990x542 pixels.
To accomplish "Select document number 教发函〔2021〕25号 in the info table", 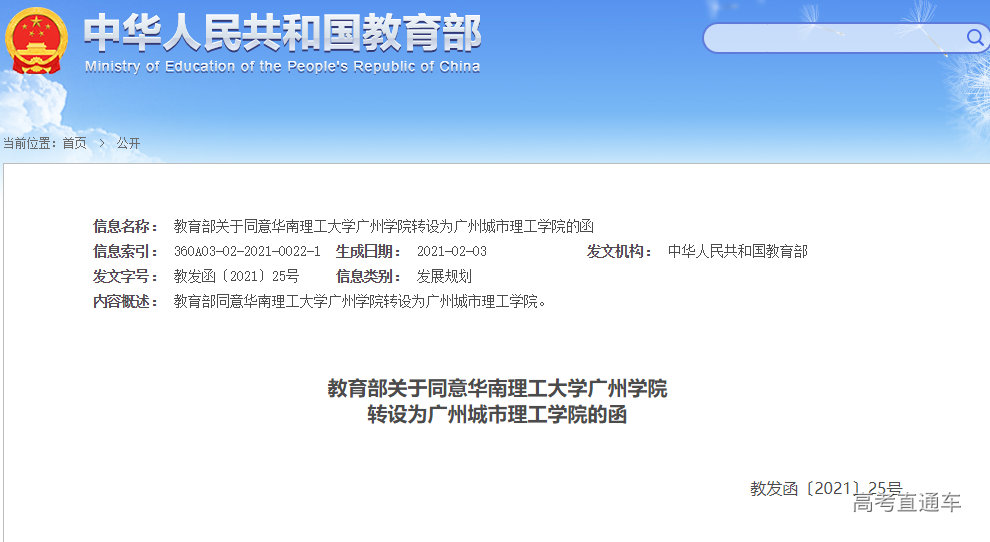I will 236,277.
